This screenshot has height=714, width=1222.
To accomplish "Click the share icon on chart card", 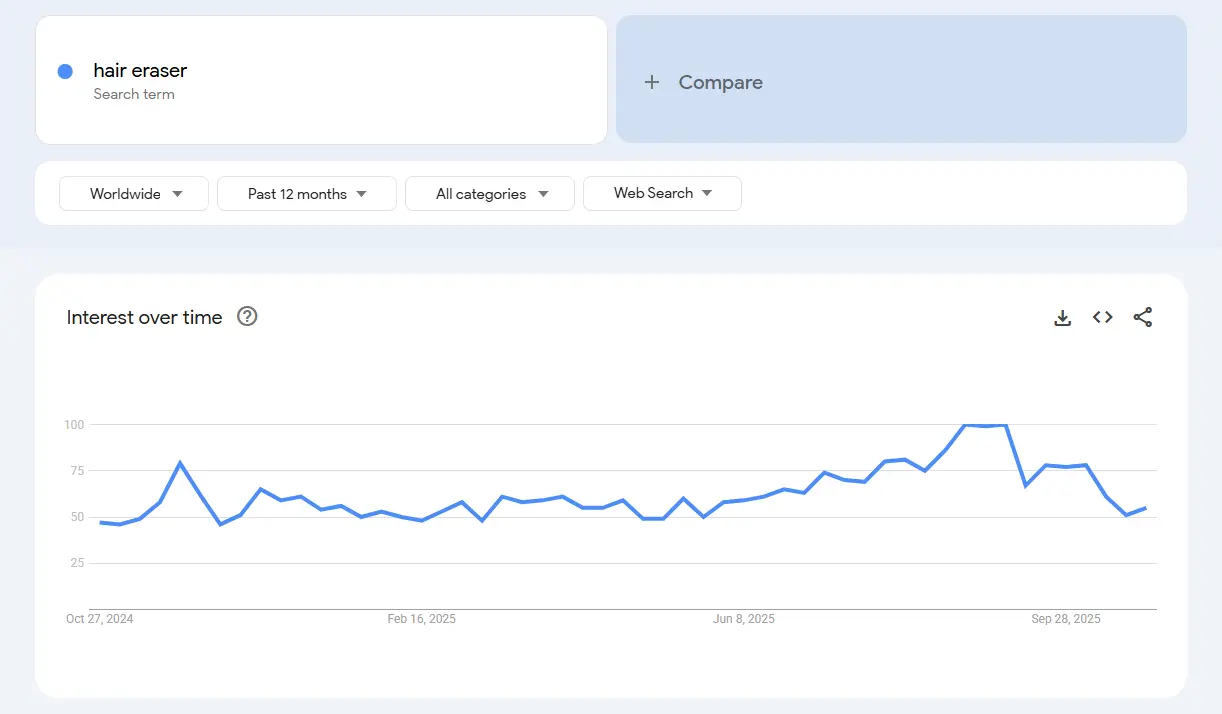I will (x=1142, y=317).
